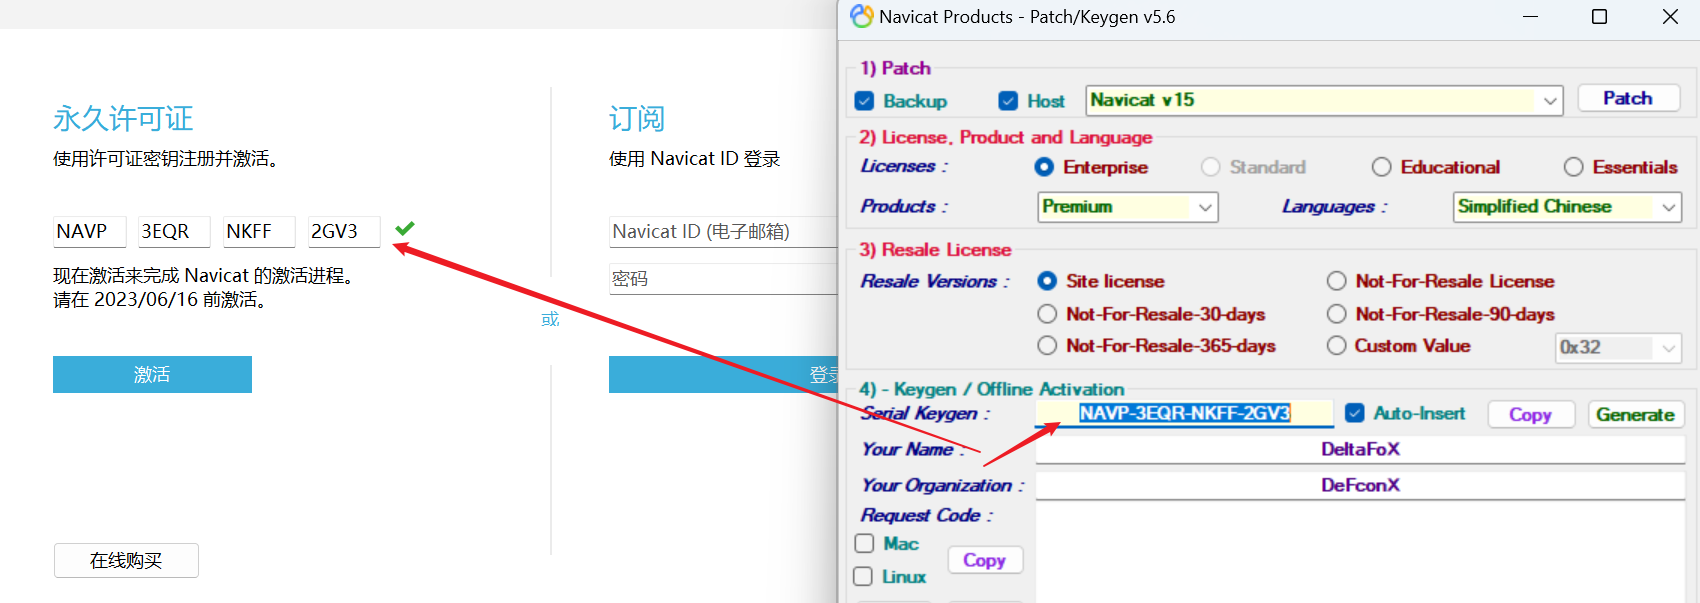The height and width of the screenshot is (603, 1700).
Task: Maximize the Patch/Keygen window
Action: coord(1599,17)
